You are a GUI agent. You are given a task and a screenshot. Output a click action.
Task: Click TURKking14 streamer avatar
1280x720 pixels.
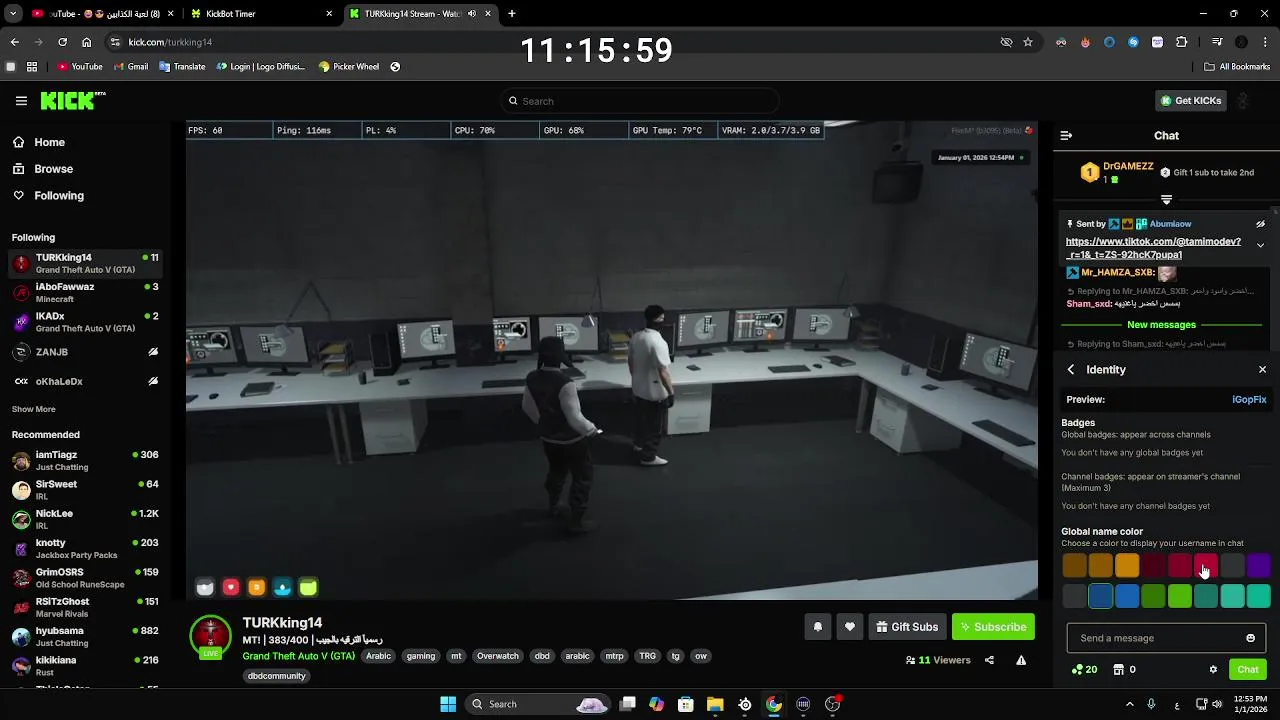coord(210,636)
